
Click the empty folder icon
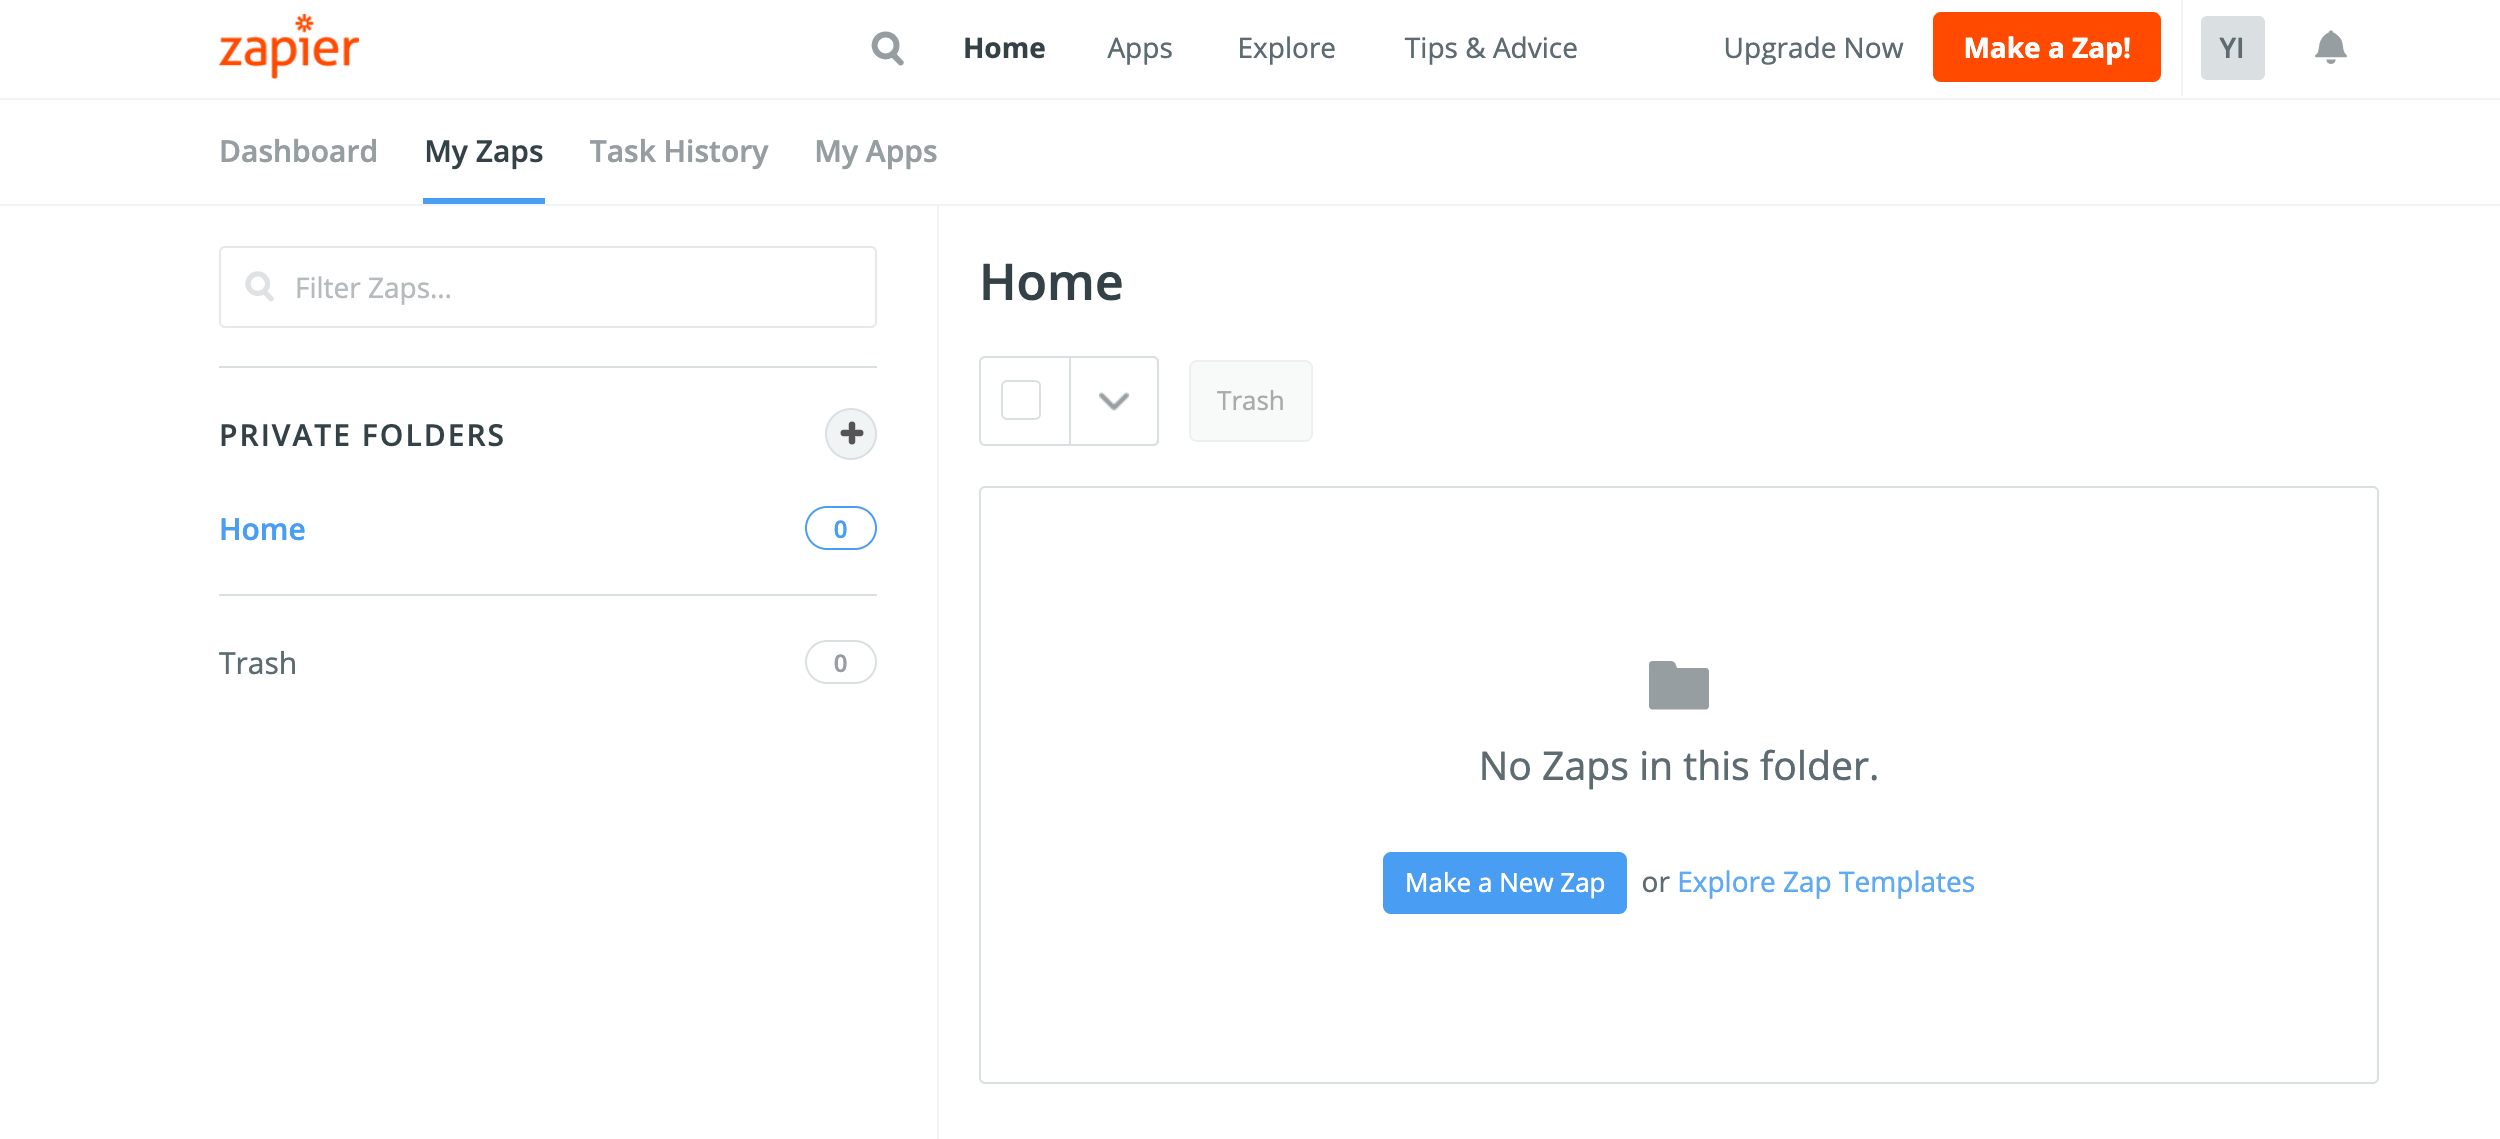point(1678,686)
